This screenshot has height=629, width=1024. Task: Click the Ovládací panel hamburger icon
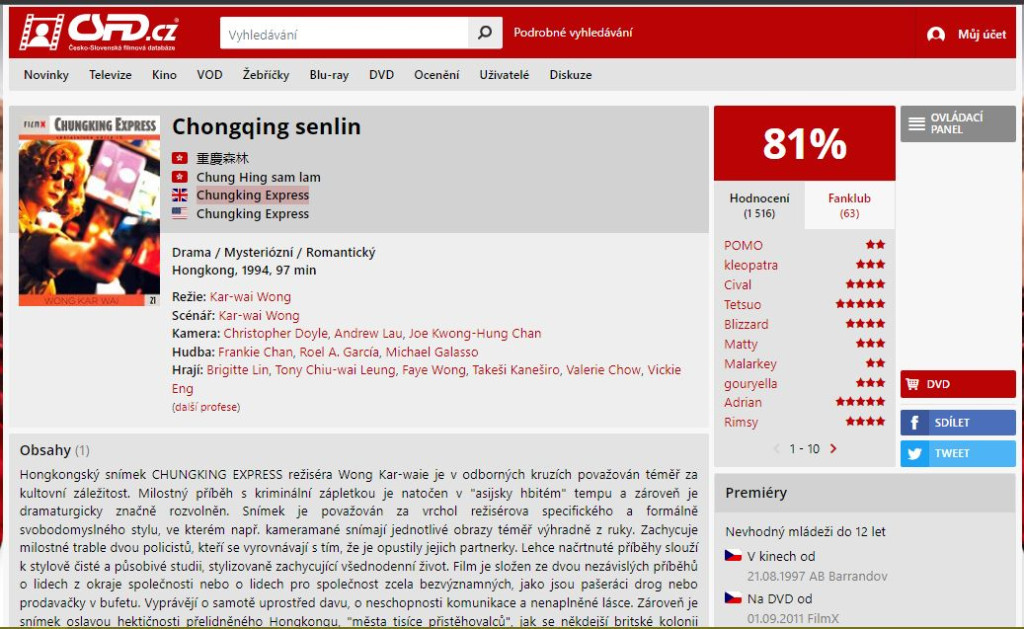[x=916, y=123]
